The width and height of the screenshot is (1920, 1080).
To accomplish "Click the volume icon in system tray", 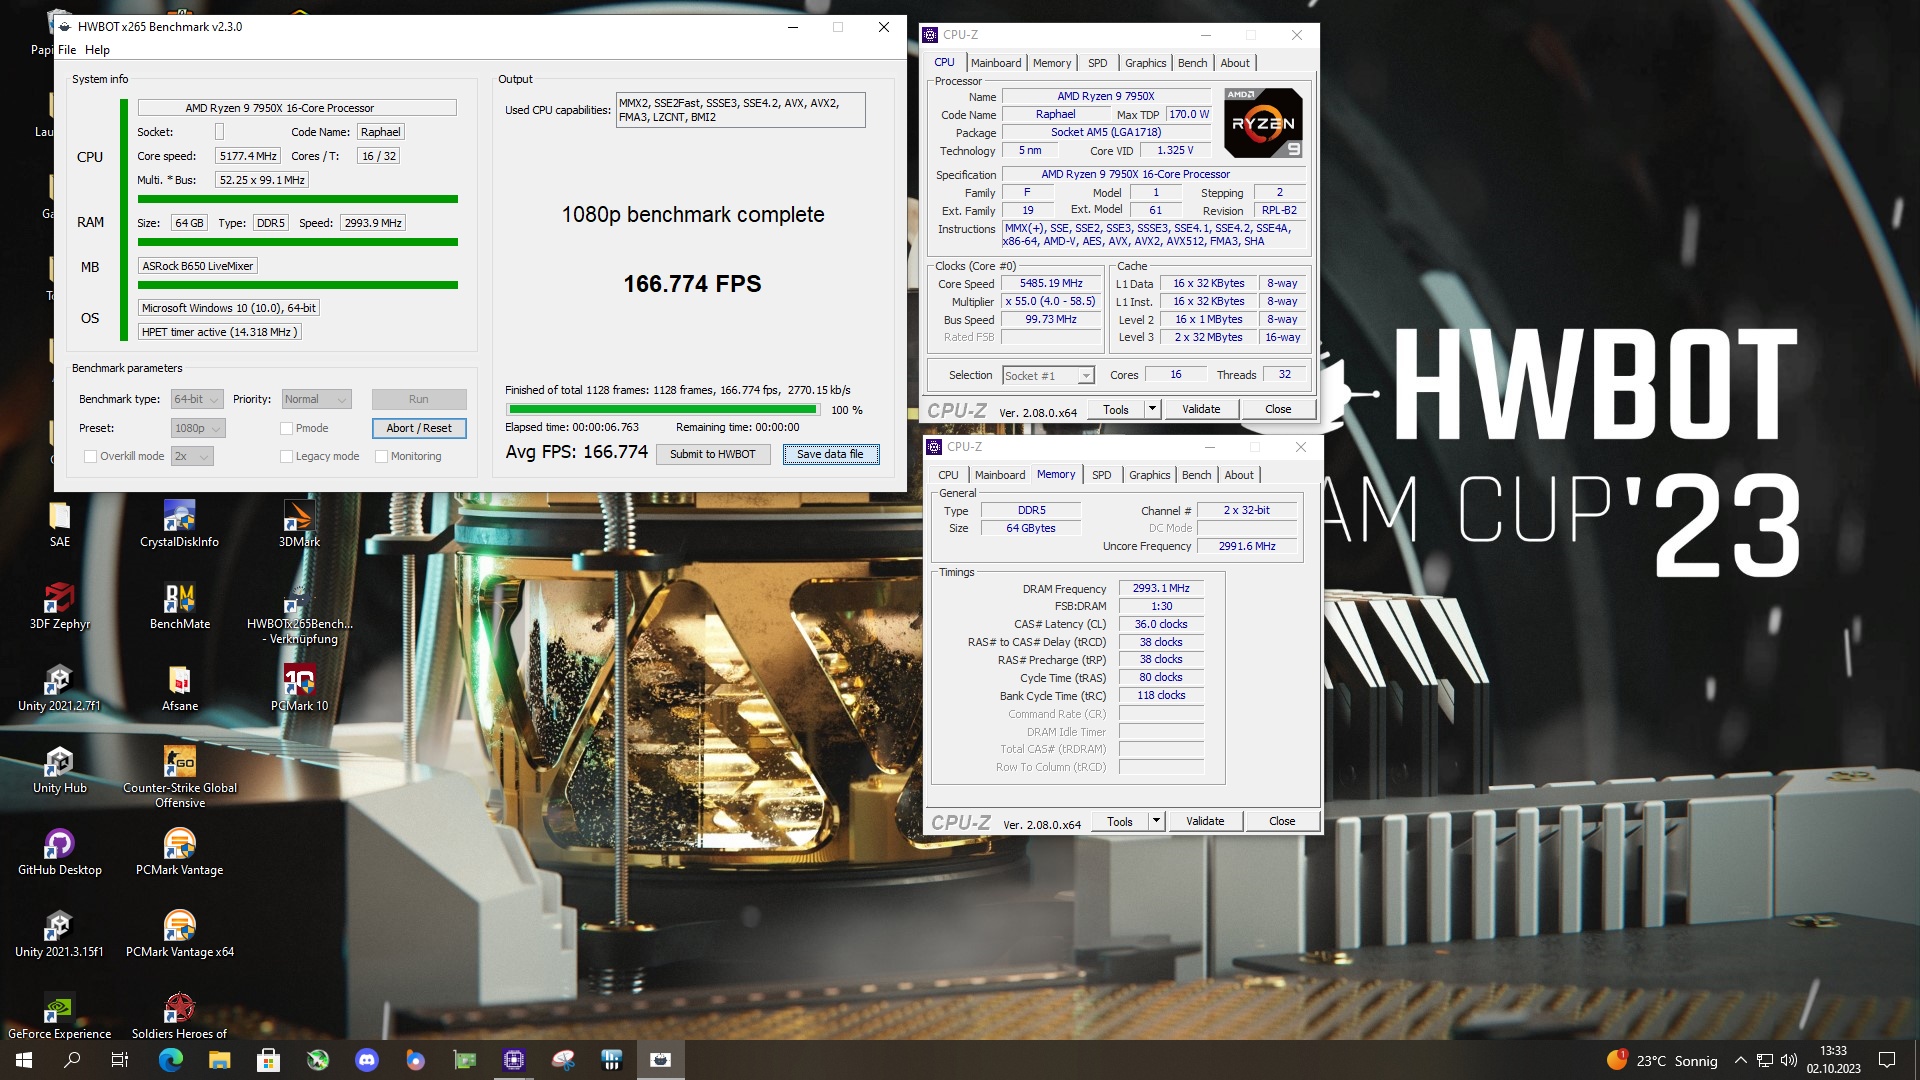I will [1789, 1060].
